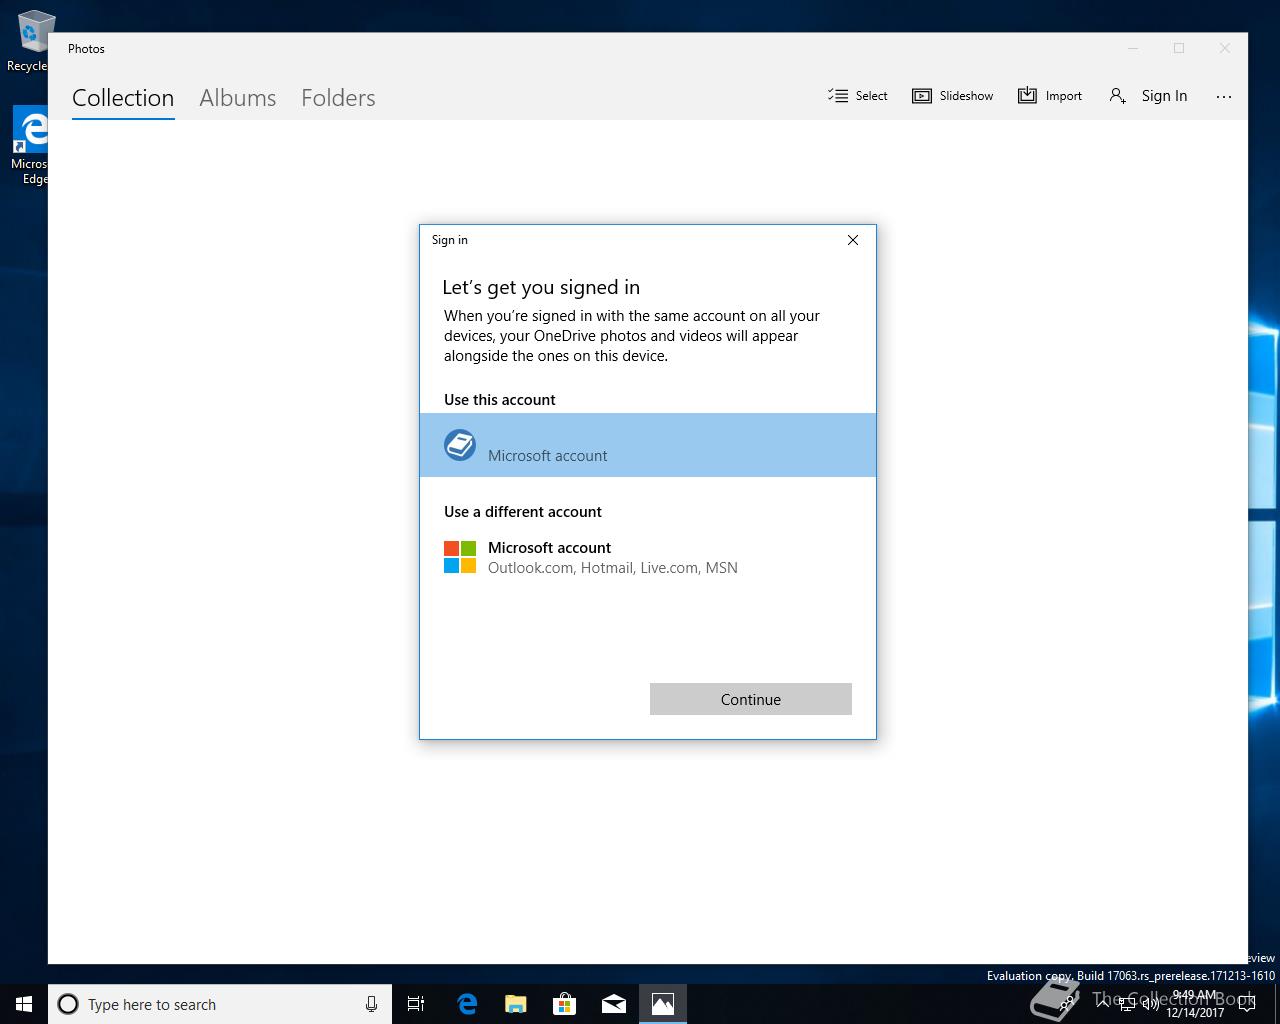The width and height of the screenshot is (1280, 1024).
Task: Open the more options ellipsis menu
Action: [x=1224, y=97]
